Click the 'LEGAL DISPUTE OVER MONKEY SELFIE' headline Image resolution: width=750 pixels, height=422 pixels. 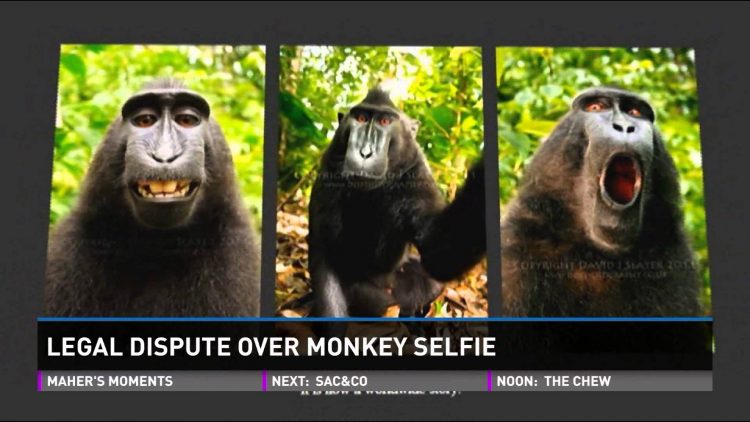coord(271,347)
